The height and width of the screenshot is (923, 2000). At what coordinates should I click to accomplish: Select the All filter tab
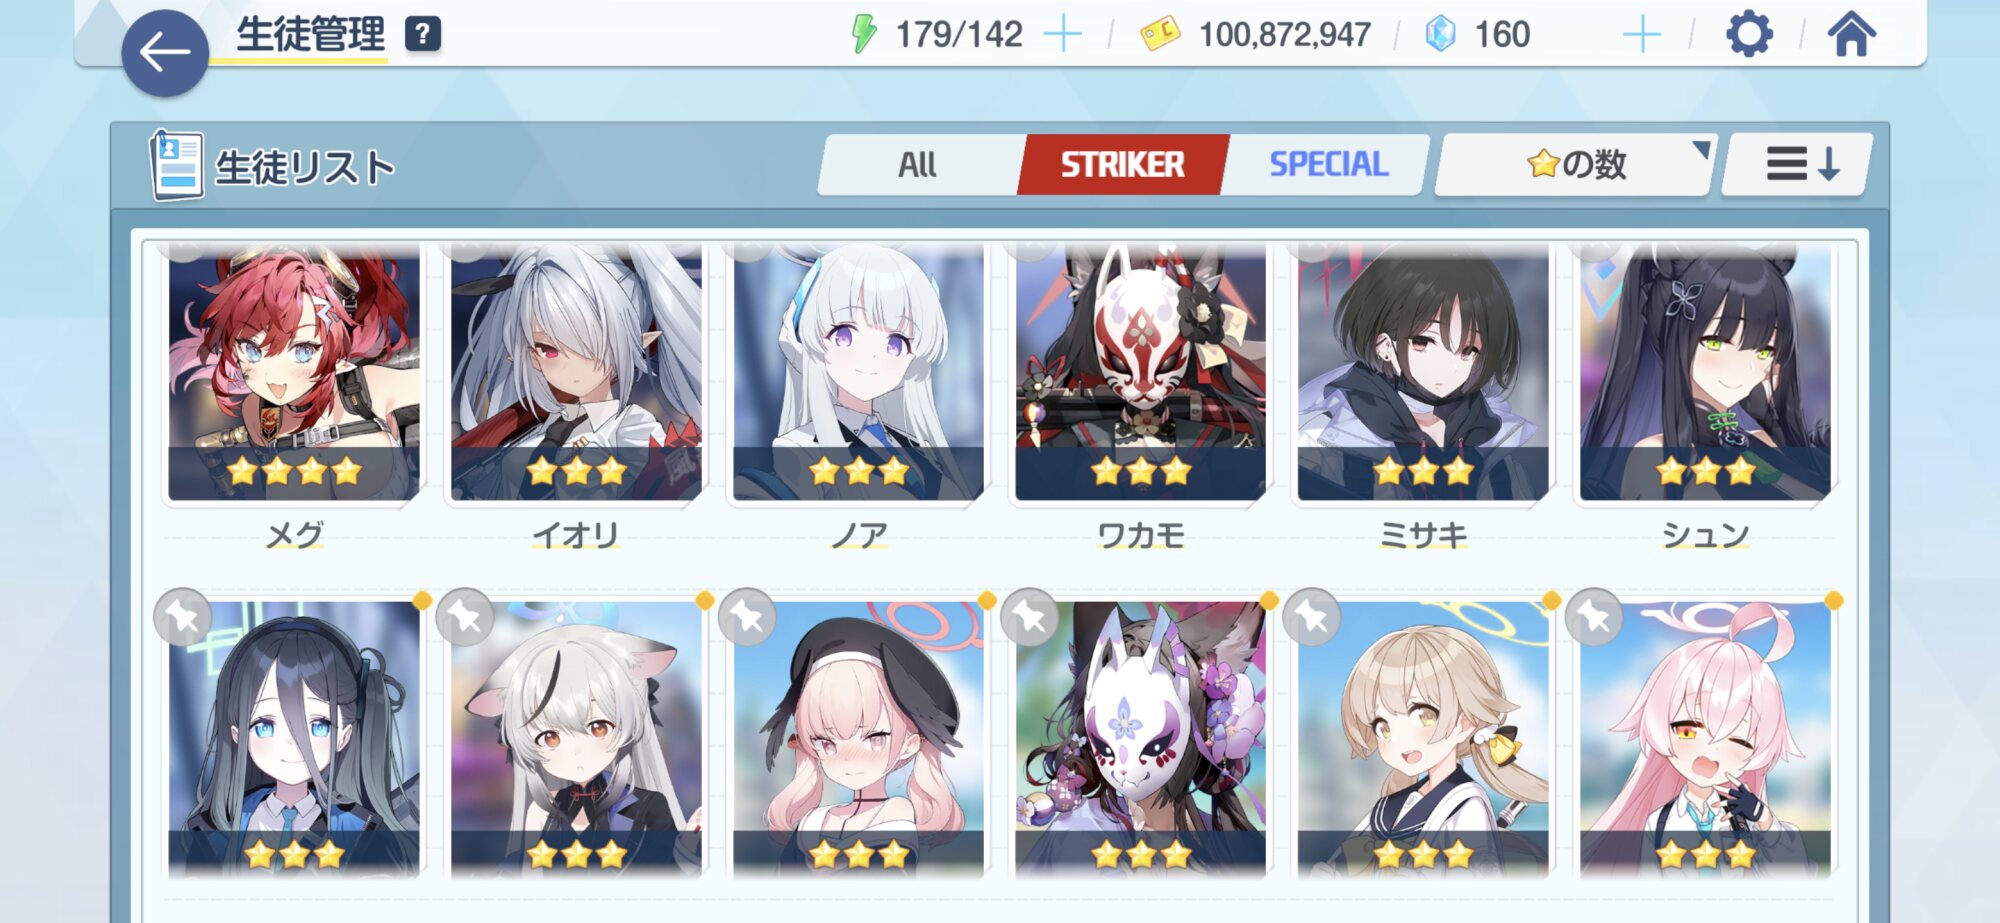pos(918,164)
